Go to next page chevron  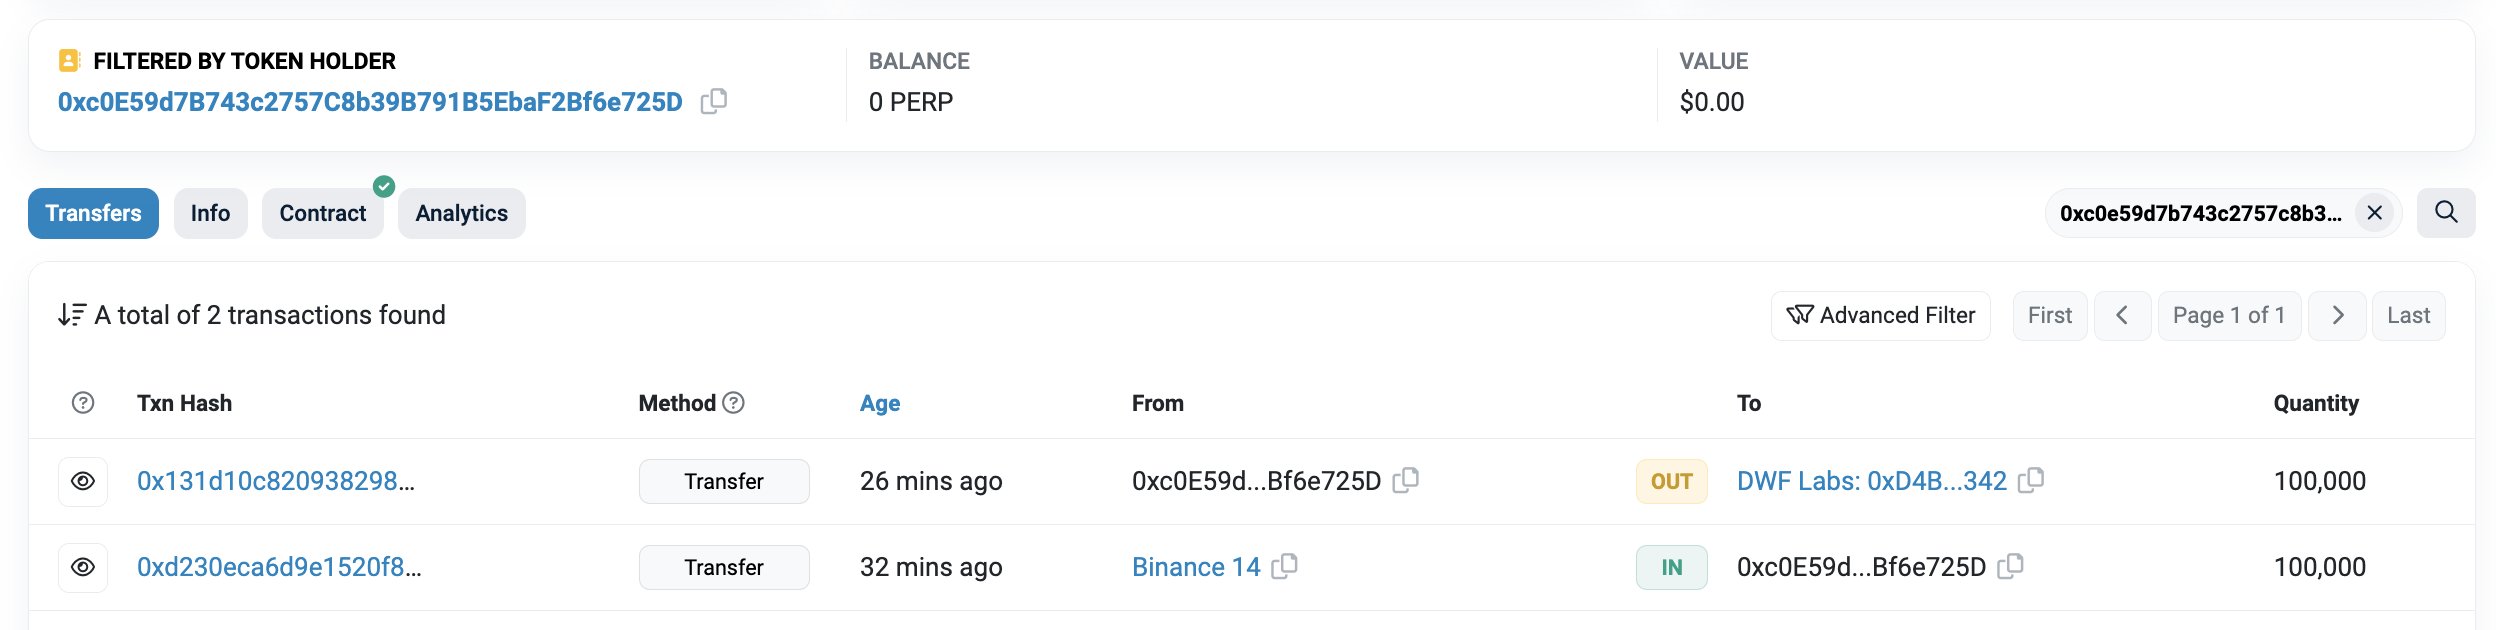[2337, 316]
